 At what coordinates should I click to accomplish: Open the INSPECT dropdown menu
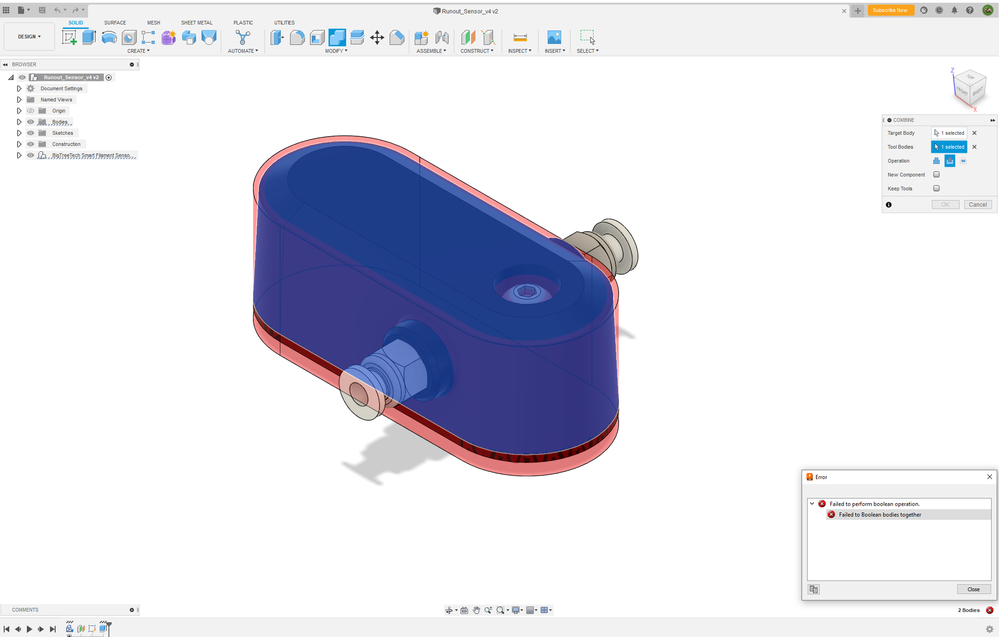519,51
